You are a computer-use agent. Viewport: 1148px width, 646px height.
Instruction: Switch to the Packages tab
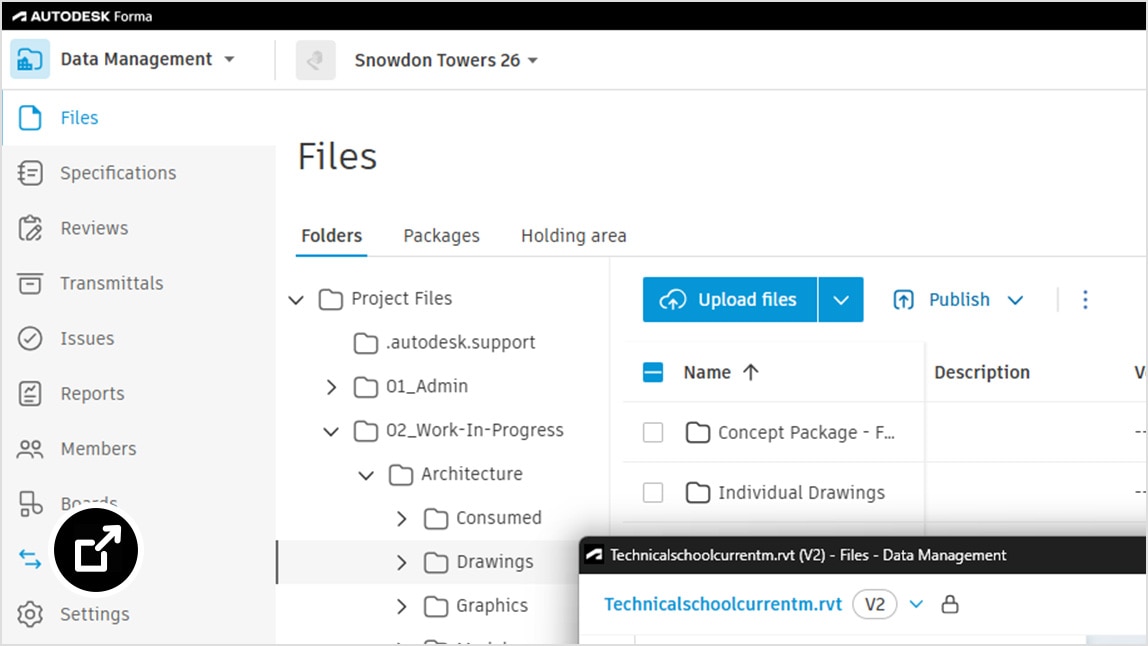(x=441, y=236)
